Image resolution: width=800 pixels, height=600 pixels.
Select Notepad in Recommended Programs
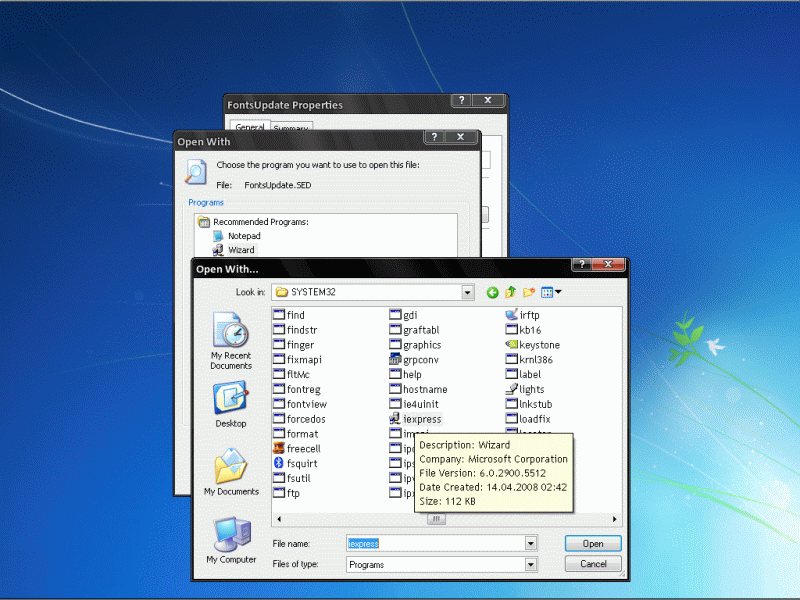243,236
